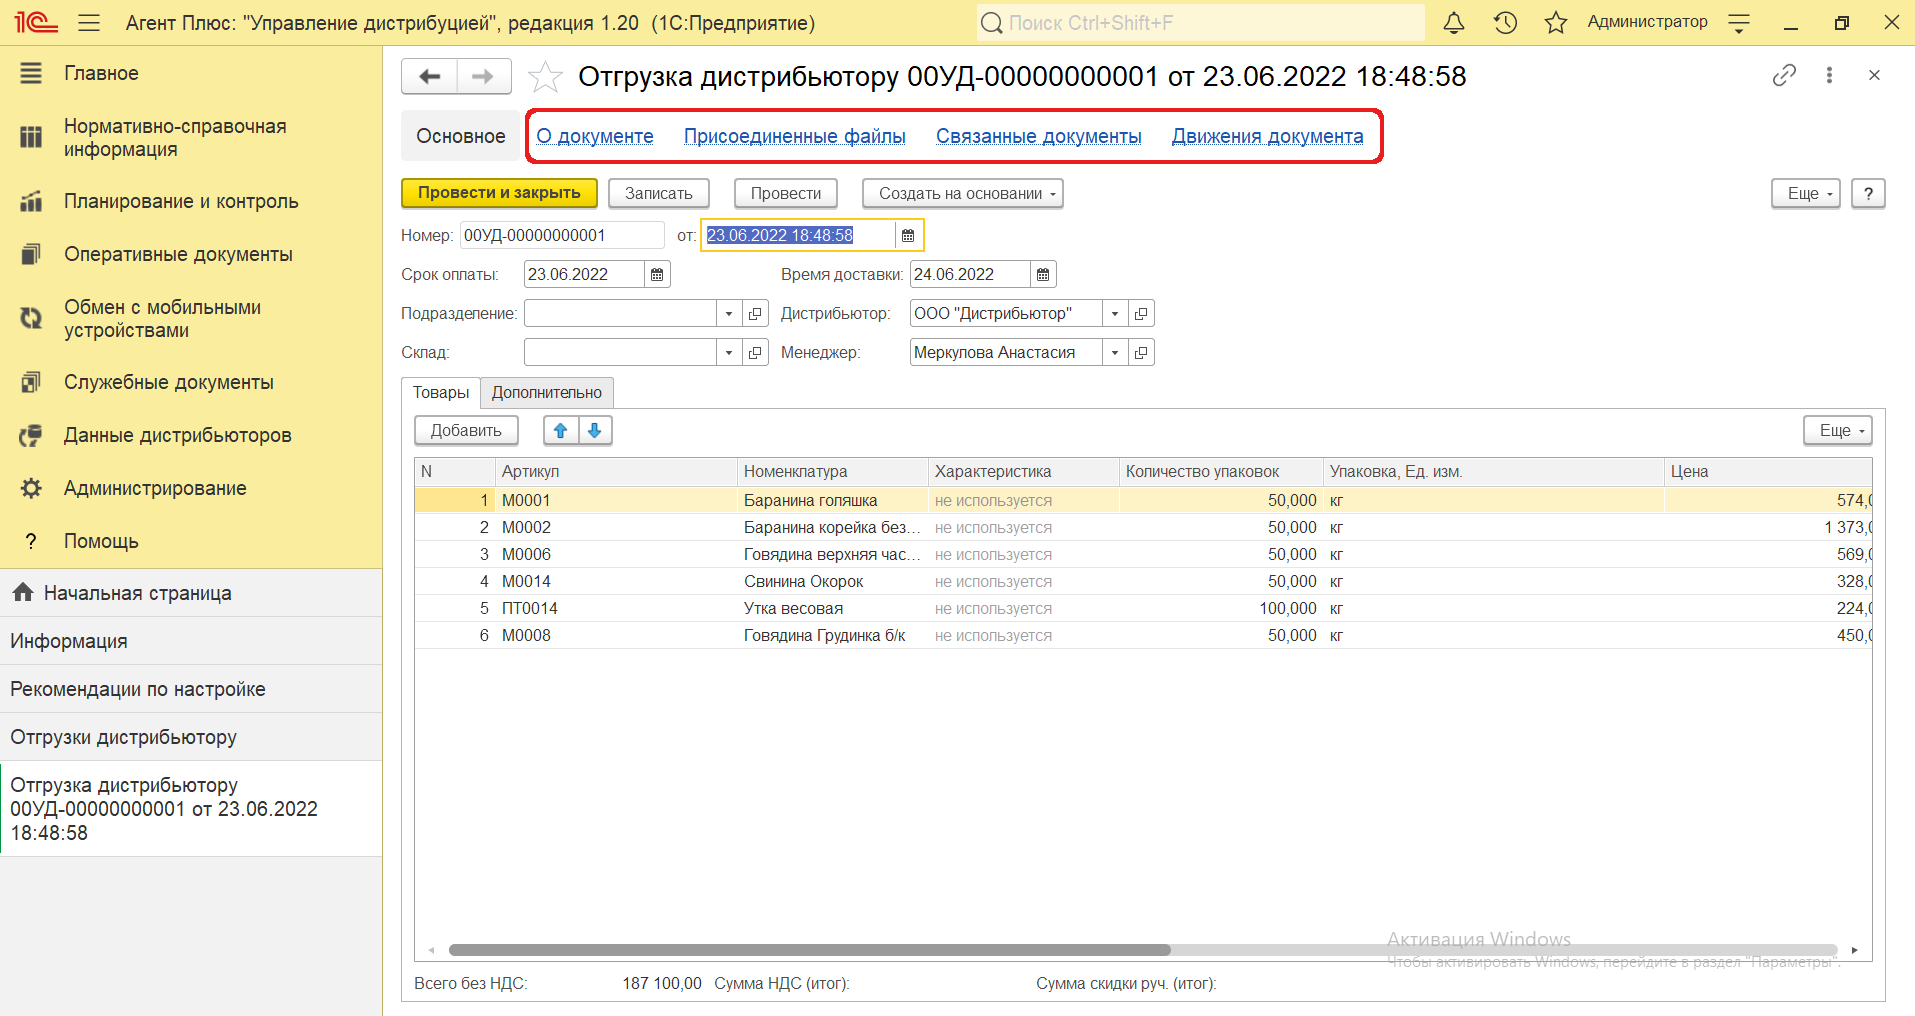Select the Артикул cell M0014
Screen dimensions: 1915x1016
pos(616,581)
